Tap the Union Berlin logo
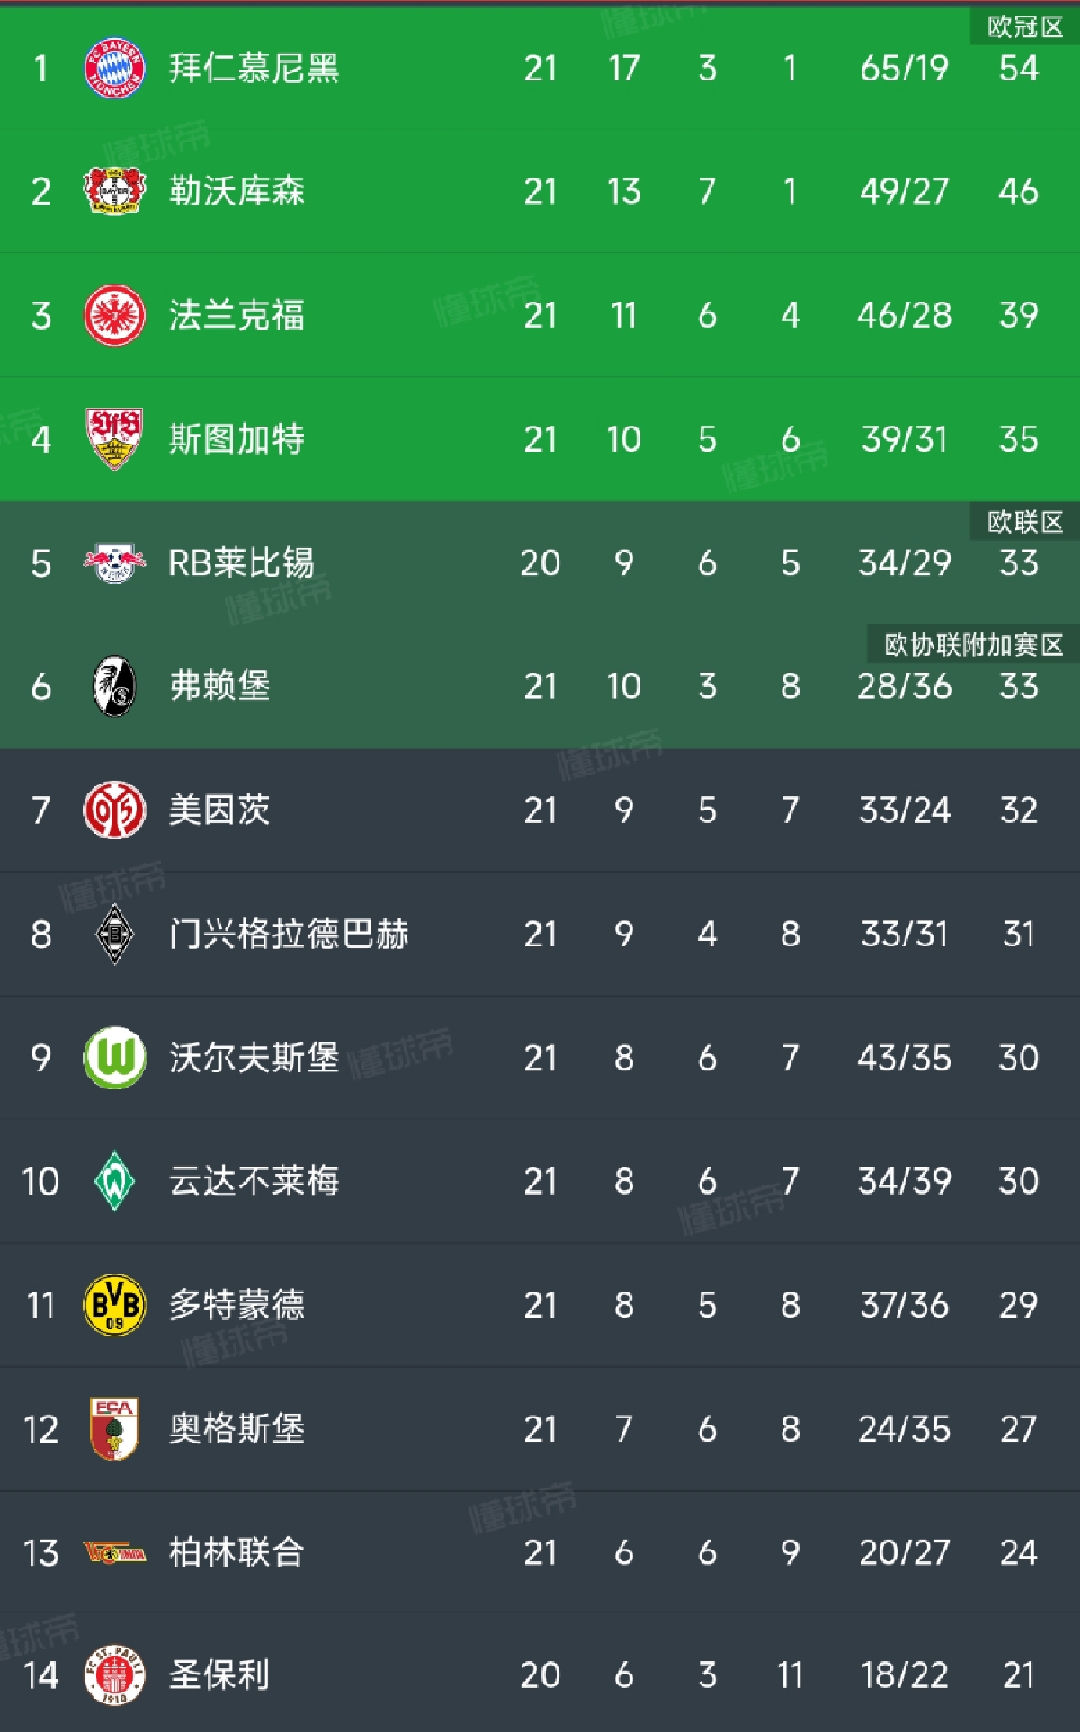1080x1732 pixels. tap(115, 1553)
